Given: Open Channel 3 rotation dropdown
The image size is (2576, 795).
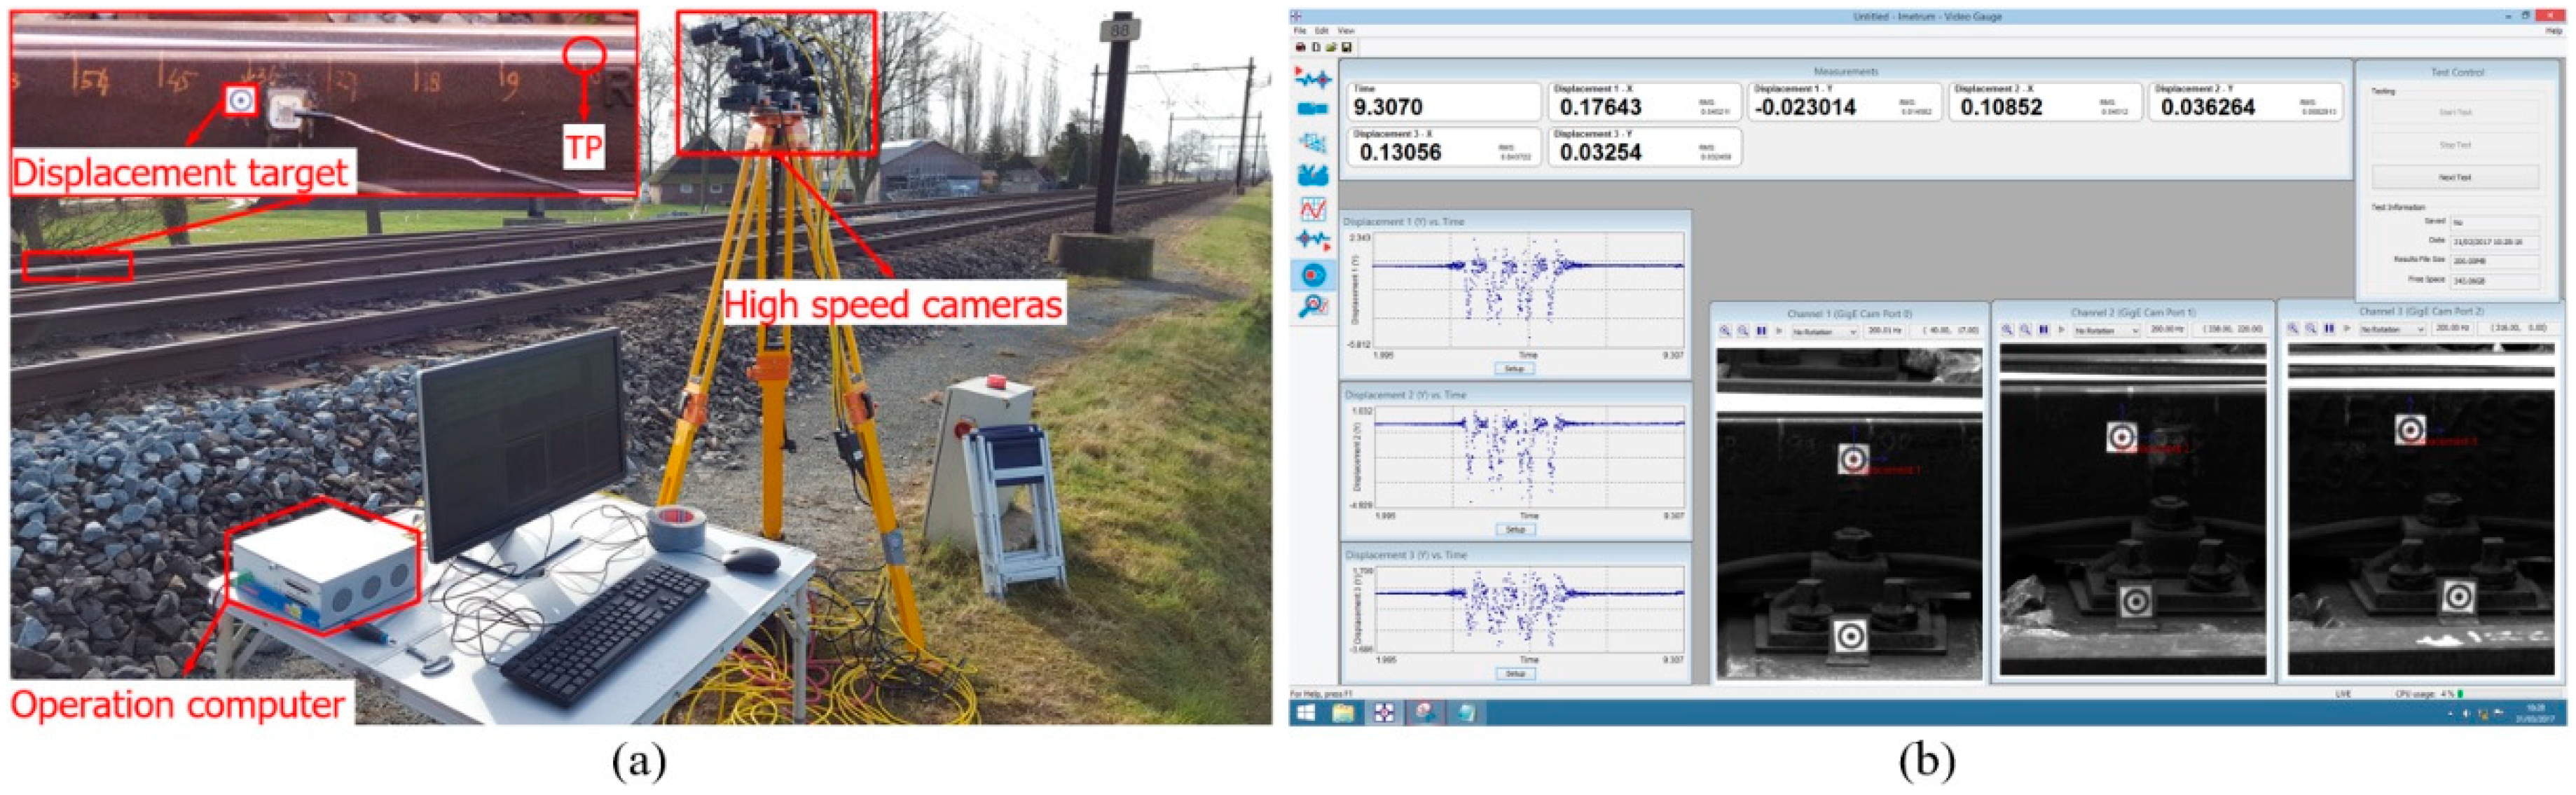Looking at the screenshot, I should [2392, 329].
